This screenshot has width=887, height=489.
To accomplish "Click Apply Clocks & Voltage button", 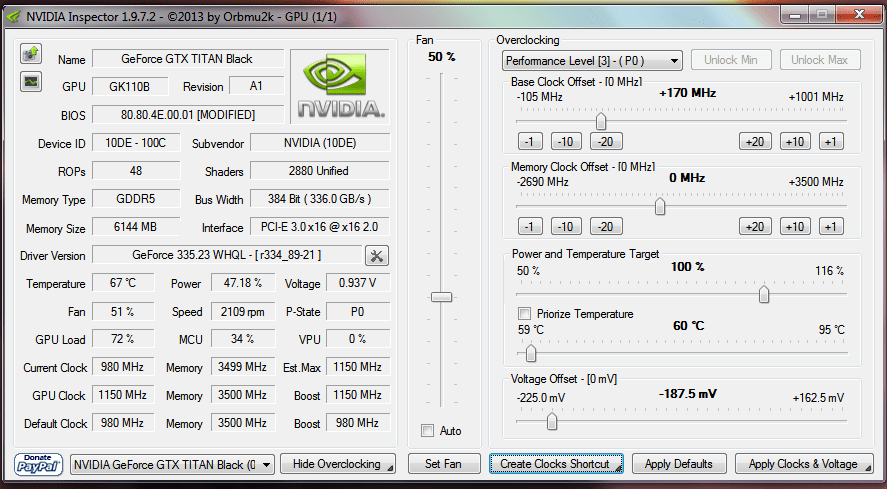I will point(803,464).
